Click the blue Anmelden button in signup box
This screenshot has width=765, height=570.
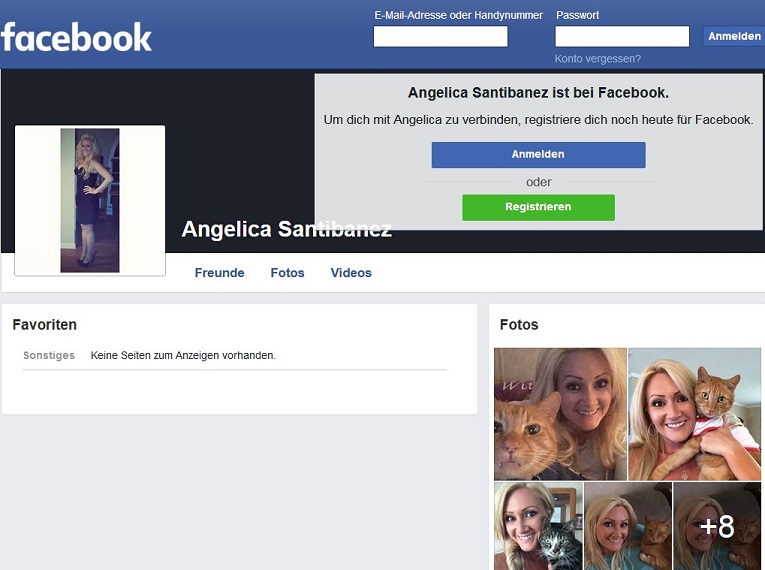click(x=538, y=155)
